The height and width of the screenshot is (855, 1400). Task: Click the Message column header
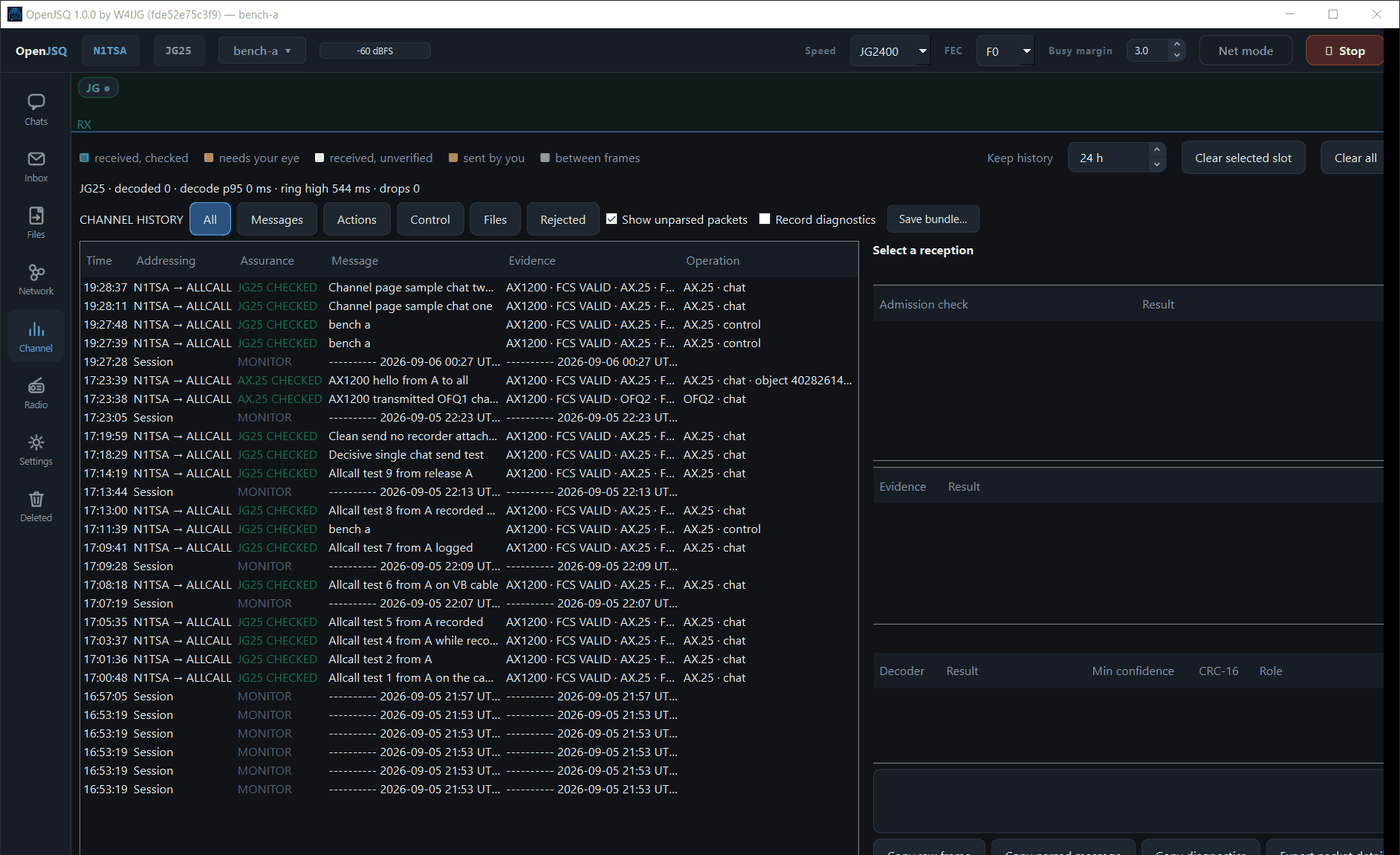(x=353, y=260)
